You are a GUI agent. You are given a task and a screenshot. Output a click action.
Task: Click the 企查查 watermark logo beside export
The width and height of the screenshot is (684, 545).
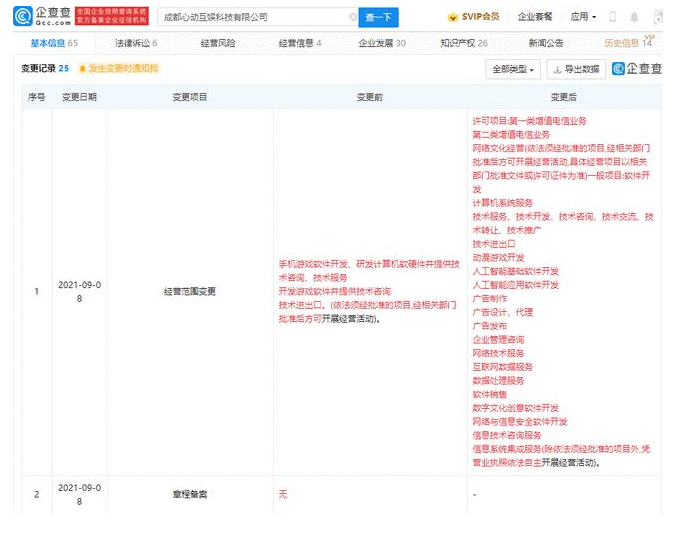pos(638,69)
